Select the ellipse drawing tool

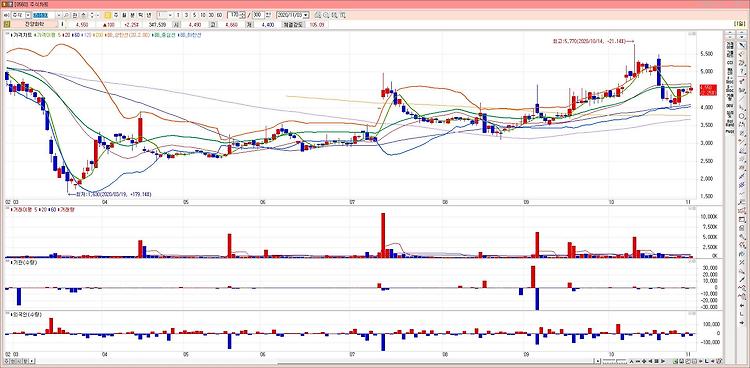click(742, 116)
